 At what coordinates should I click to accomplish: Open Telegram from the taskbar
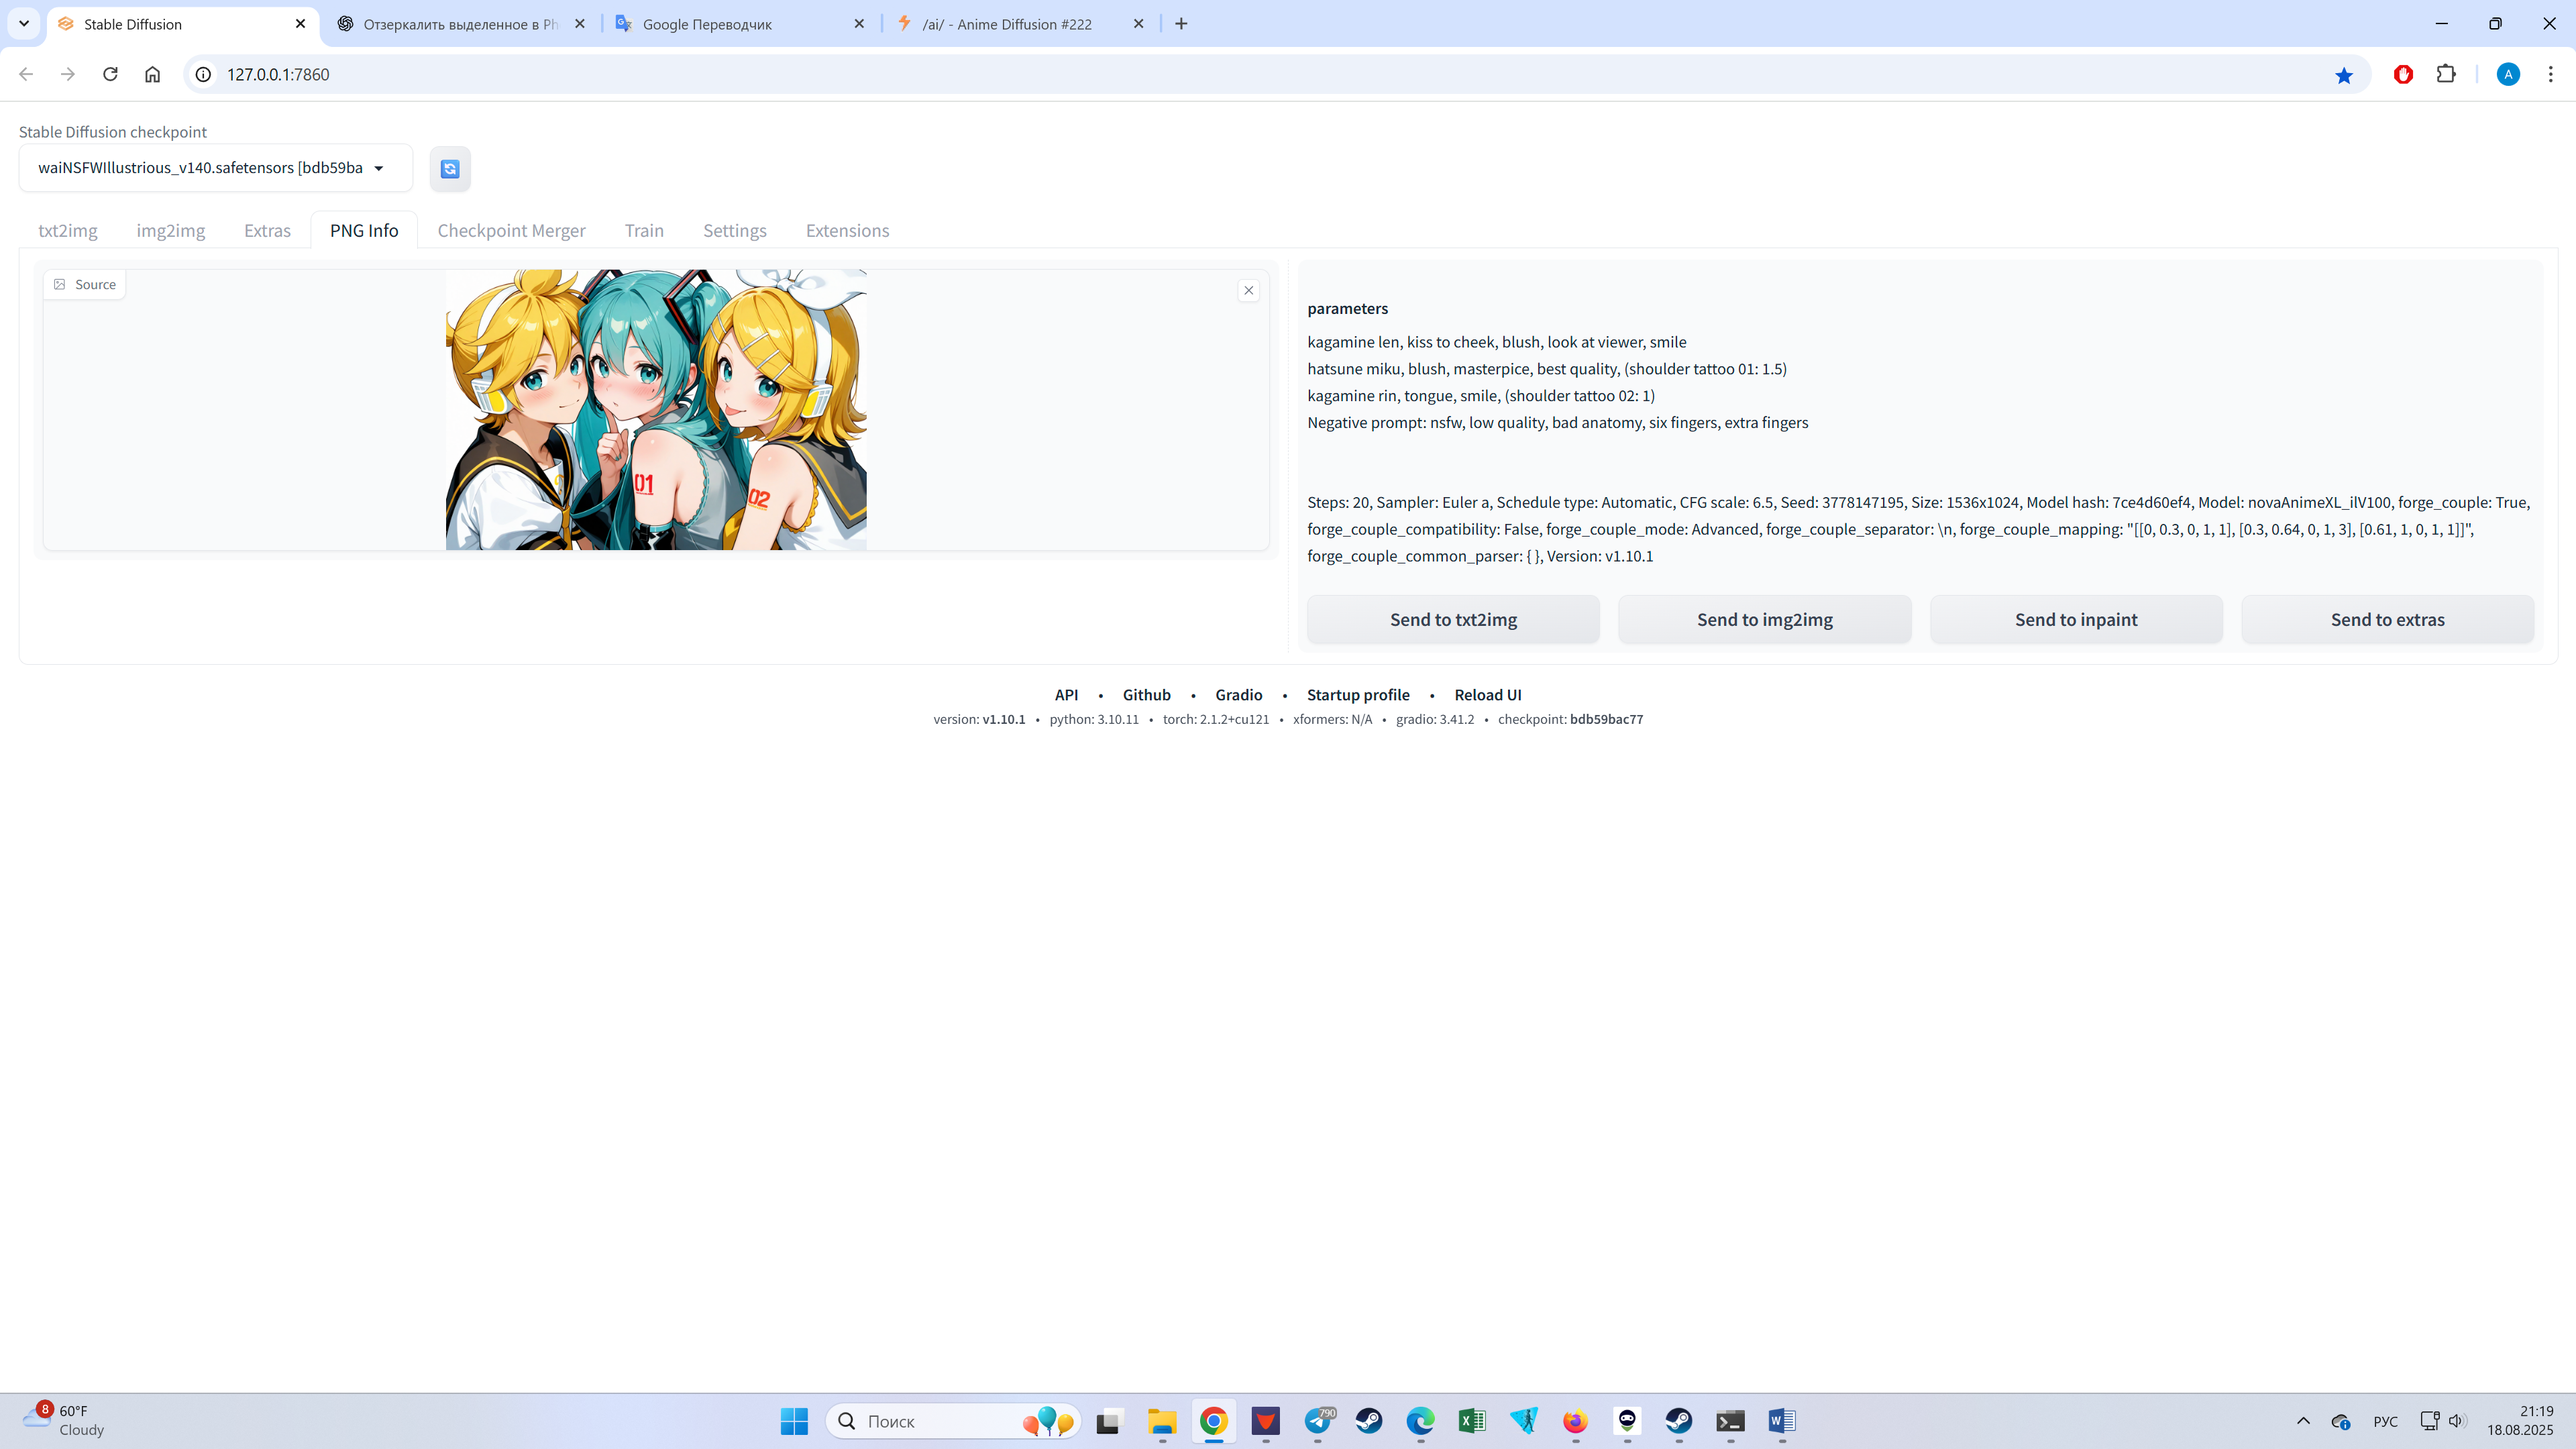1318,1420
